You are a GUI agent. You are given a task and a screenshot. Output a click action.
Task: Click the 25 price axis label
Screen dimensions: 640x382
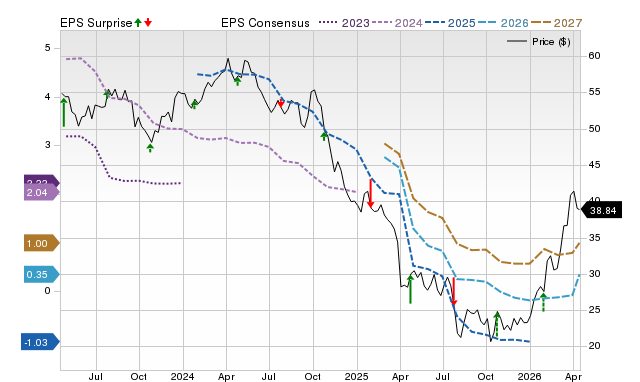594,310
